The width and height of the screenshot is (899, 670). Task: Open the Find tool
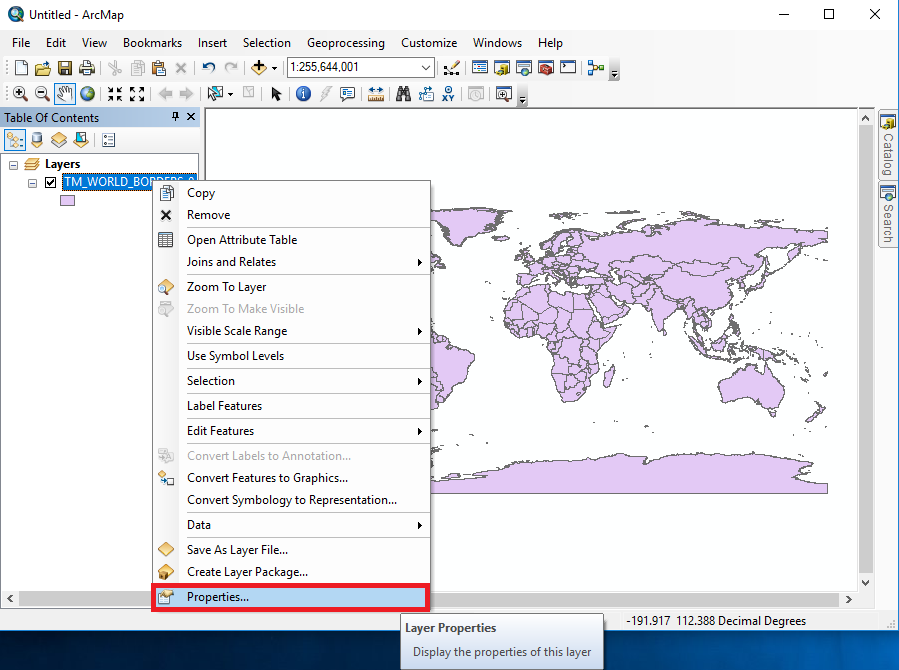point(401,93)
